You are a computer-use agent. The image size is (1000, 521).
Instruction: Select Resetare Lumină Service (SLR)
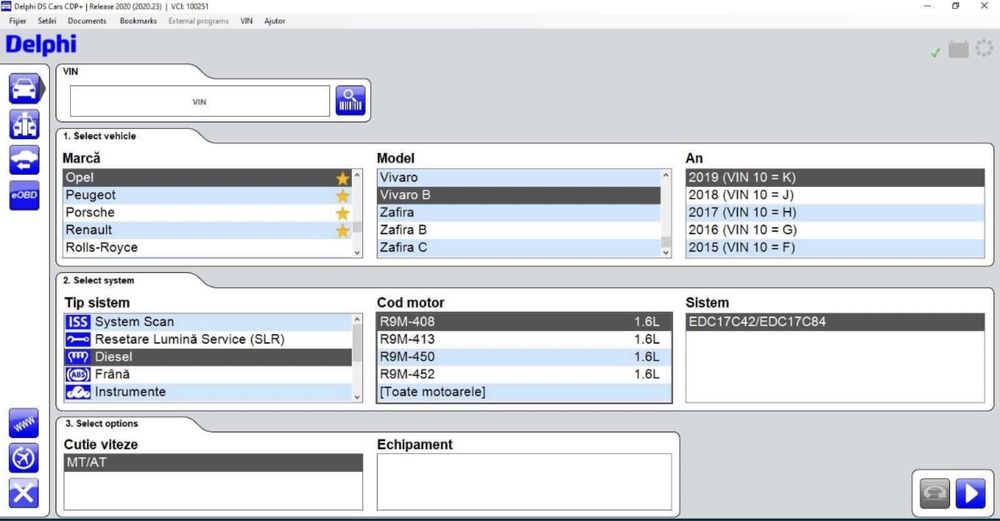point(207,339)
